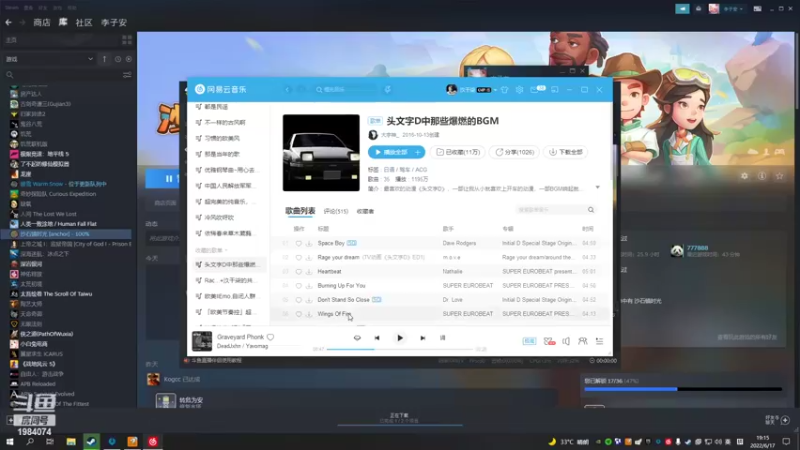Open the NetEase volume speaker icon
The image size is (800, 450).
tap(566, 341)
